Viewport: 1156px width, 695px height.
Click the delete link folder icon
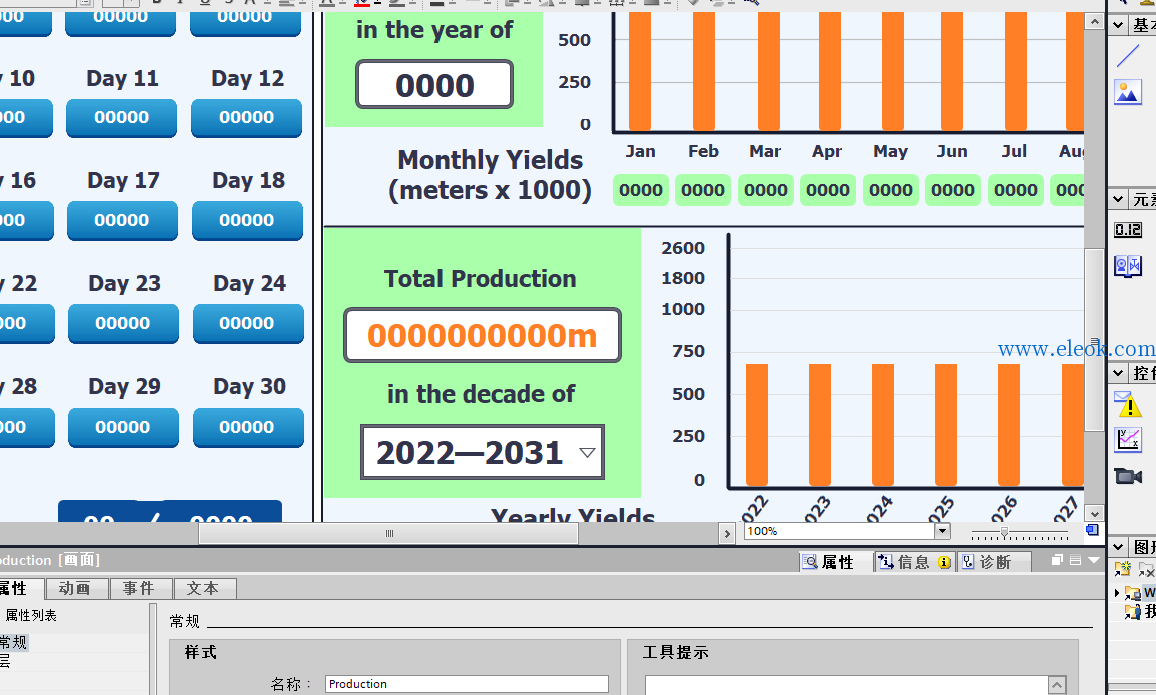click(x=1146, y=569)
